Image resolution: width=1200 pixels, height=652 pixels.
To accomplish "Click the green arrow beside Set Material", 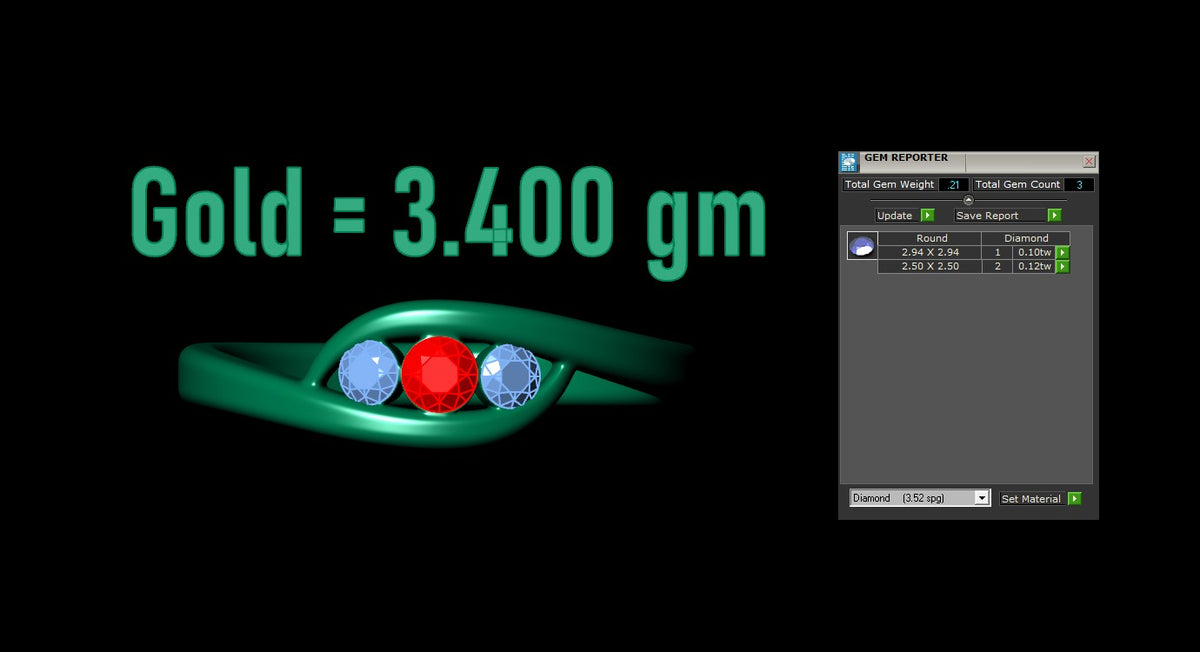I will [1074, 498].
